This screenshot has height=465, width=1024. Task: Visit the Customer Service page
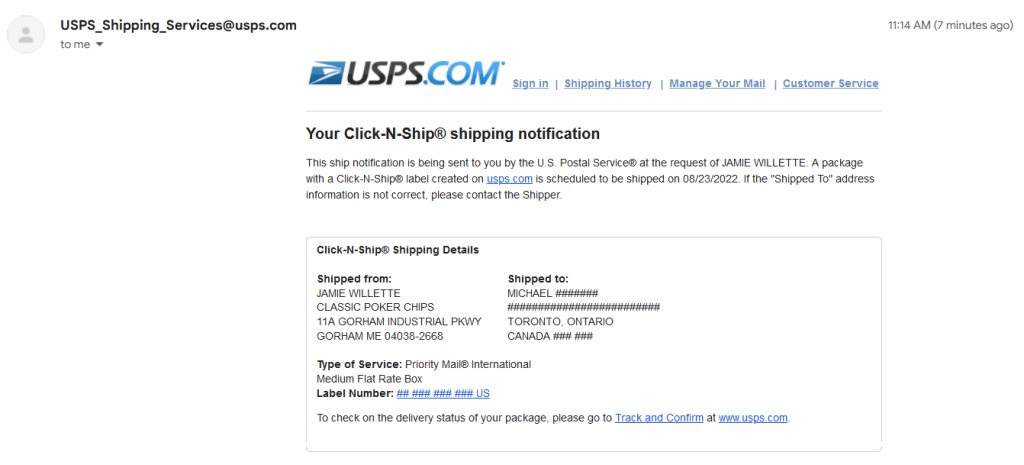pos(830,84)
